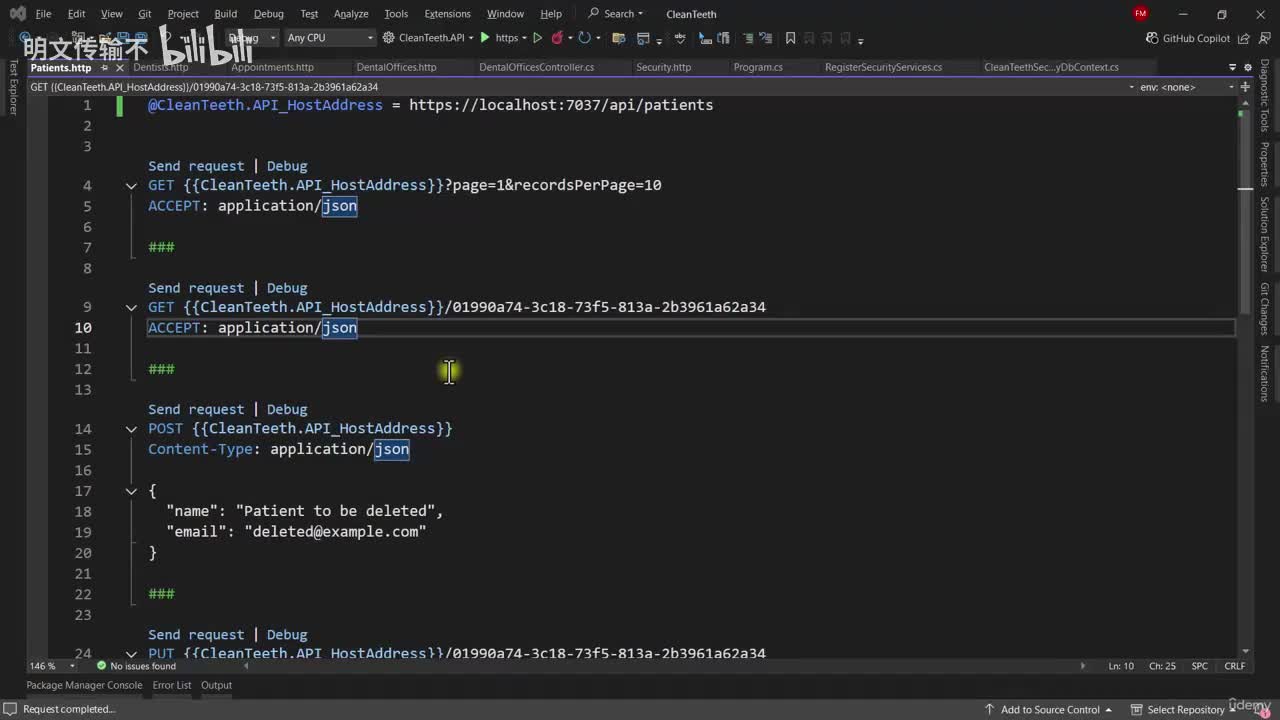This screenshot has height=720, width=1280.
Task: Open the Error List panel tab
Action: [171, 685]
